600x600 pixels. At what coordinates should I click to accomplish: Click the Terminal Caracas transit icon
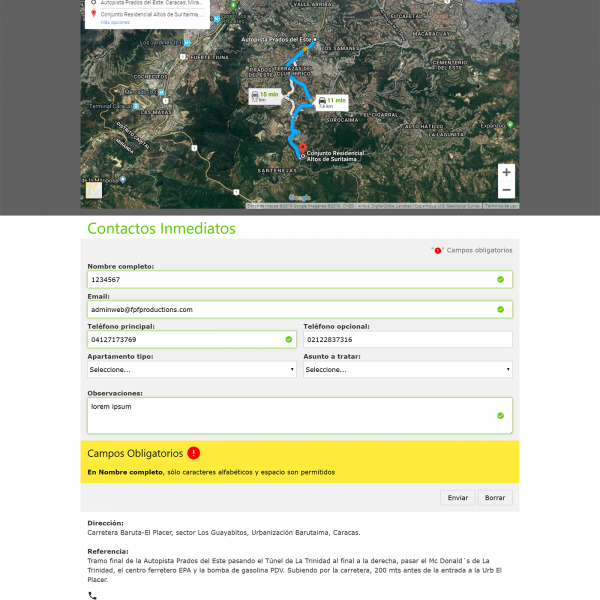tap(136, 106)
